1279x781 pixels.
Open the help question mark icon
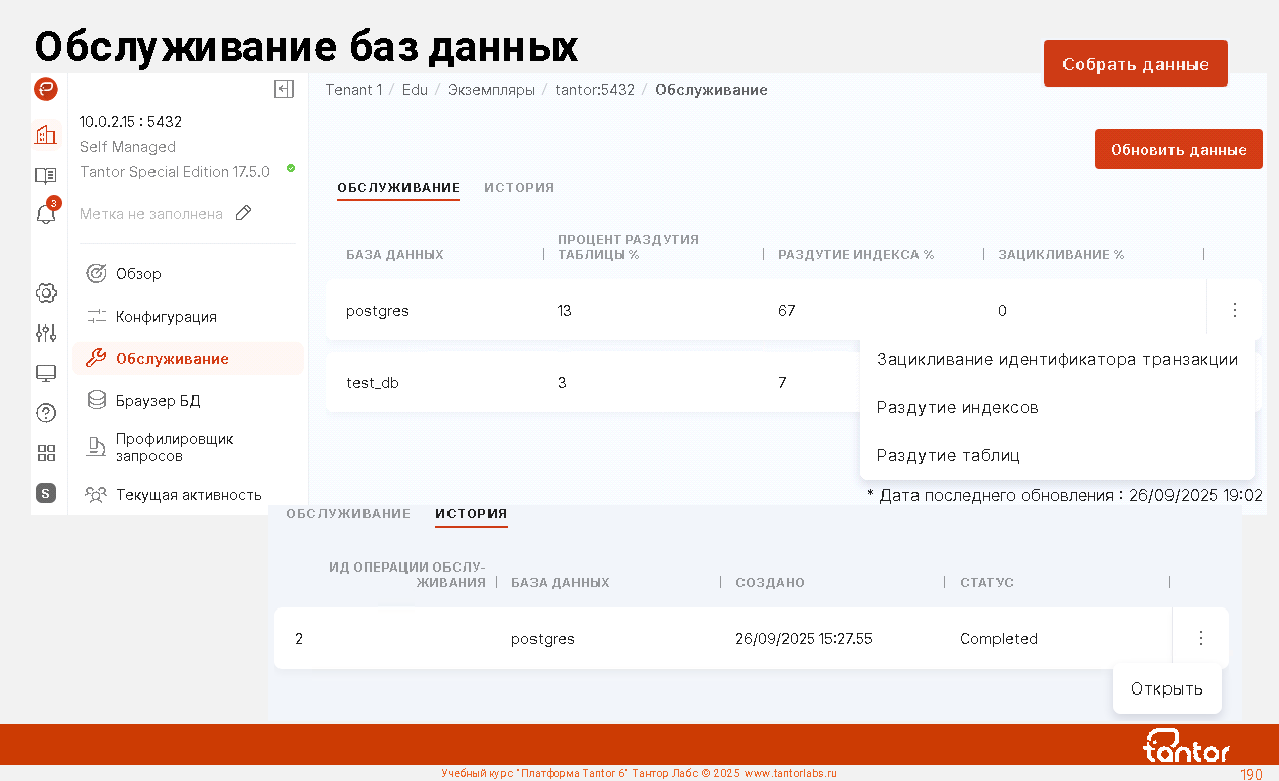point(46,412)
